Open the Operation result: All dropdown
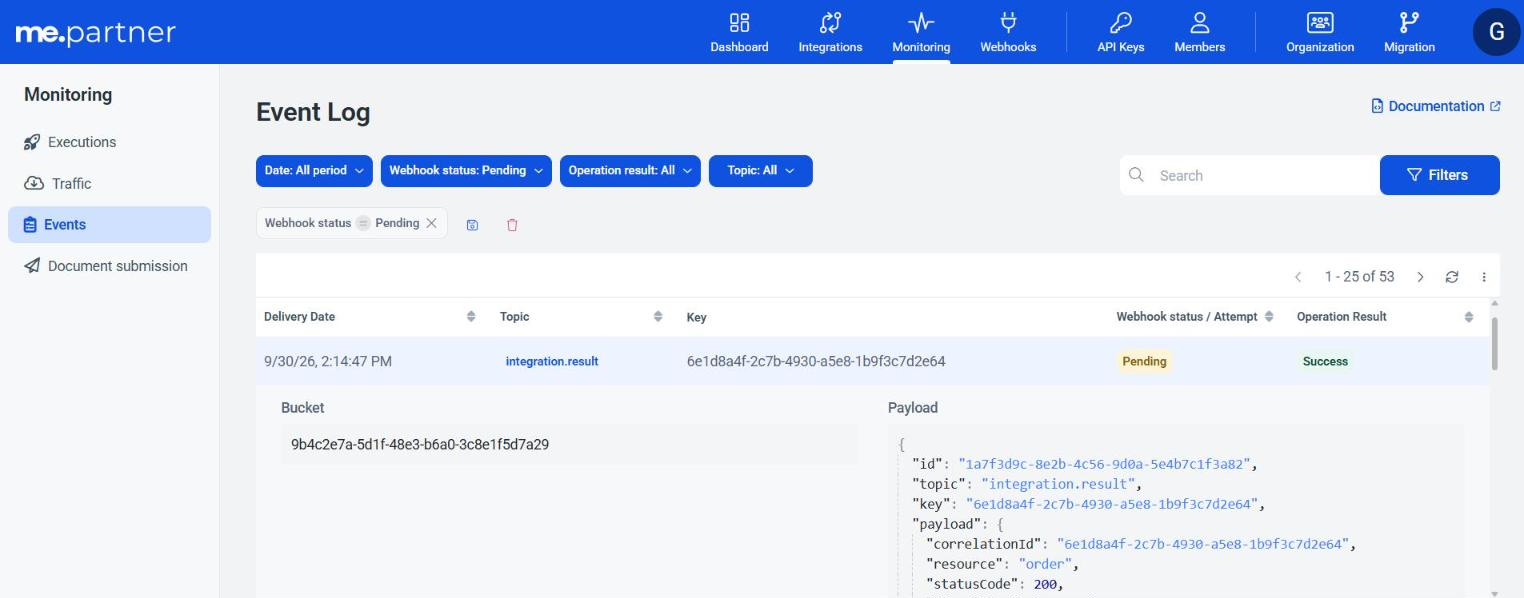This screenshot has width=1524, height=598. click(630, 171)
